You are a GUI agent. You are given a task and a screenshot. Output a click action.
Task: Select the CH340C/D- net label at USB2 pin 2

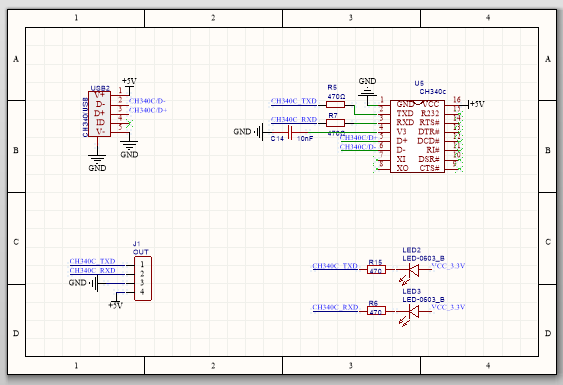(x=147, y=101)
